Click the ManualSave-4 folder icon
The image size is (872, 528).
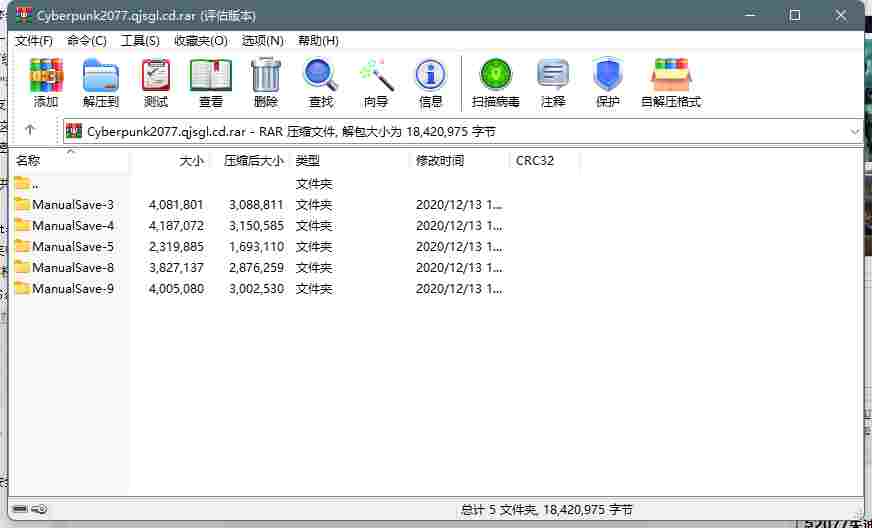pyautogui.click(x=22, y=225)
